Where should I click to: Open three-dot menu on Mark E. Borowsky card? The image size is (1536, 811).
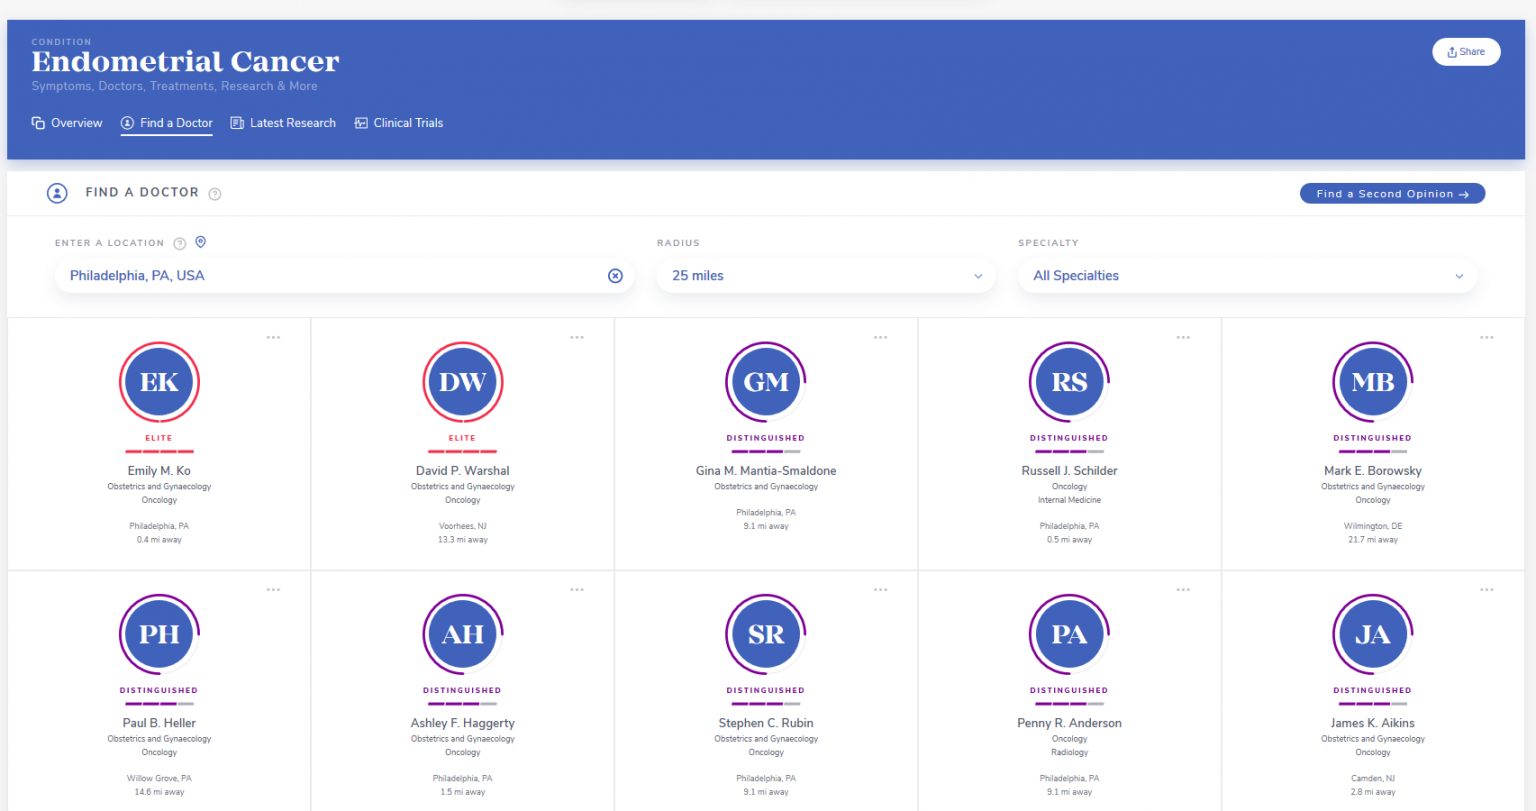[1486, 338]
